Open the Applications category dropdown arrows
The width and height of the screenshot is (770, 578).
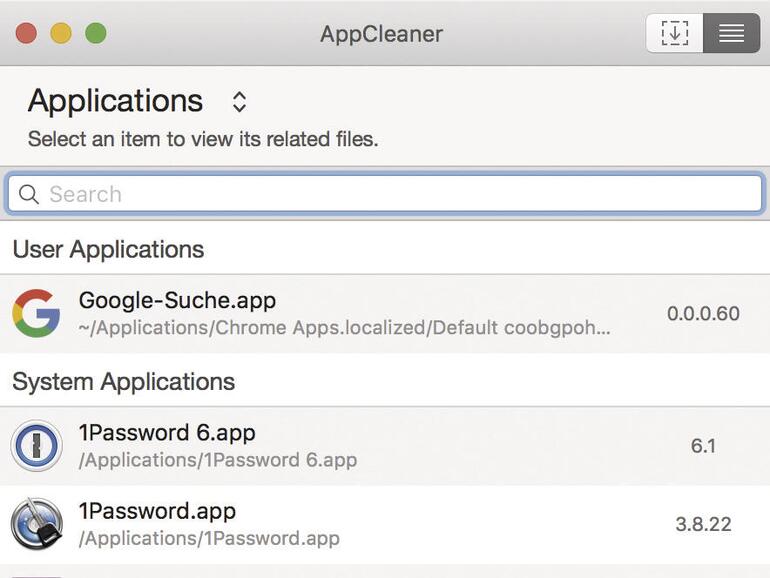coord(239,101)
